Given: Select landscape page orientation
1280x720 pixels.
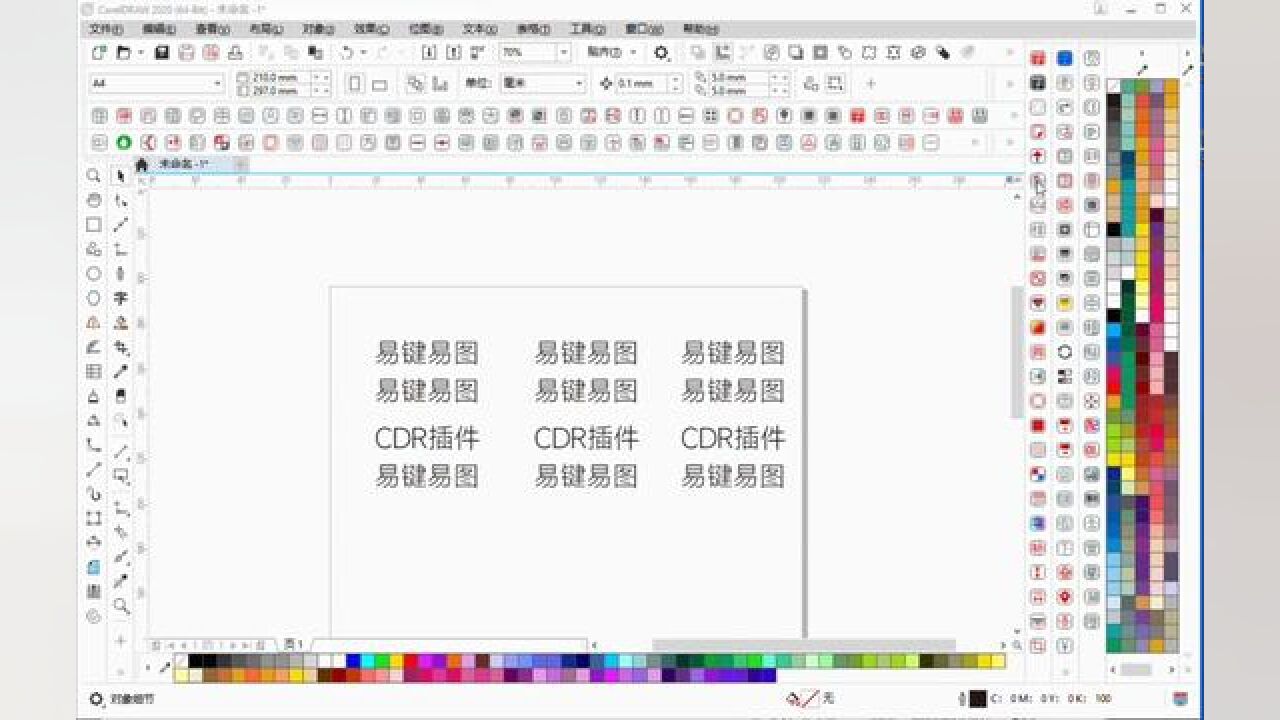Looking at the screenshot, I should 380,84.
